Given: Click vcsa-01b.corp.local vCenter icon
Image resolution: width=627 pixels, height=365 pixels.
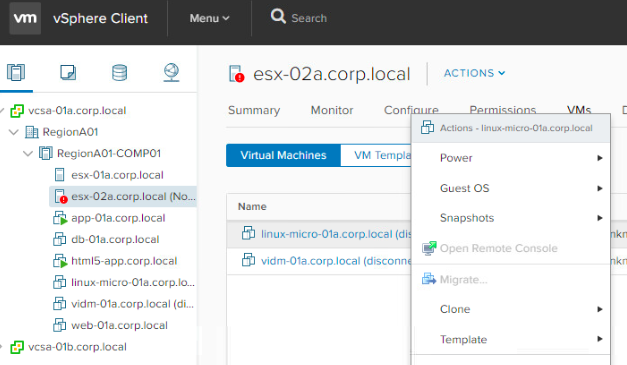Looking at the screenshot, I should click(17, 347).
